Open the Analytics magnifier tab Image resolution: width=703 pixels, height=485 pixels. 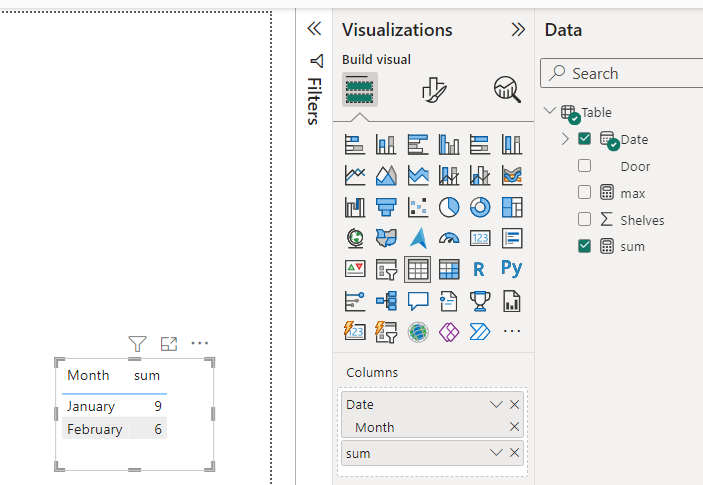pyautogui.click(x=507, y=90)
